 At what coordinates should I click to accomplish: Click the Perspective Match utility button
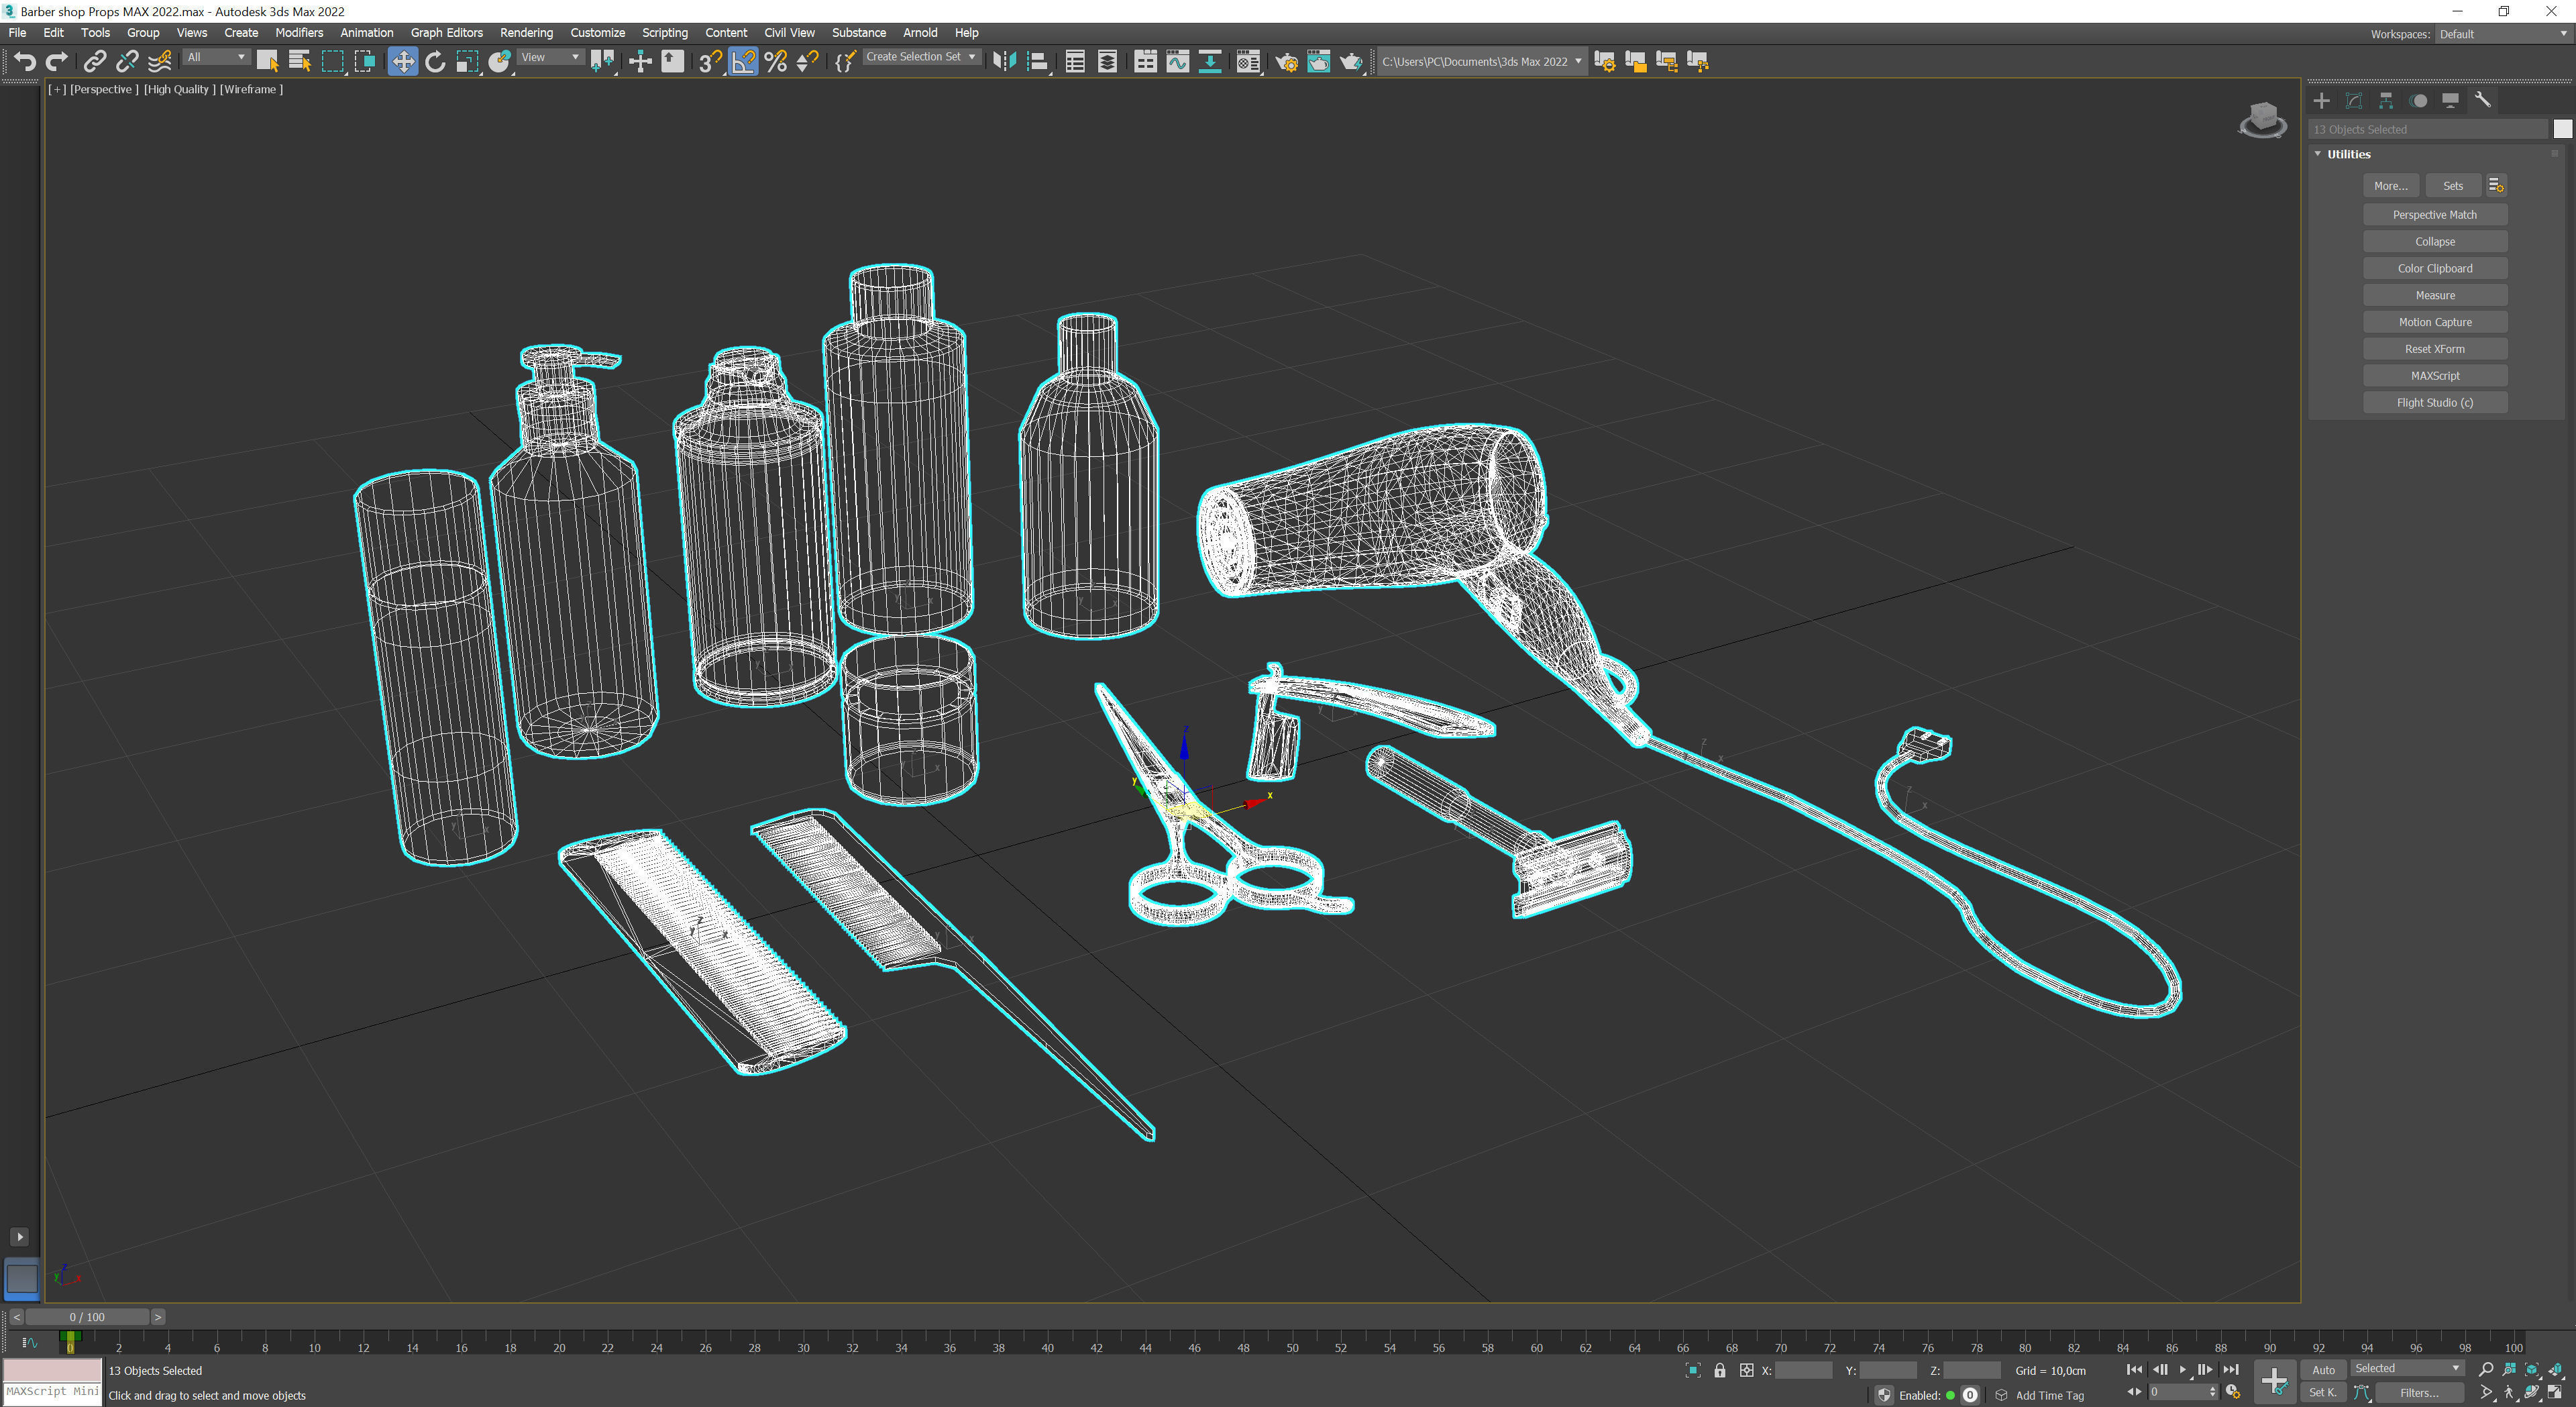[x=2434, y=215]
